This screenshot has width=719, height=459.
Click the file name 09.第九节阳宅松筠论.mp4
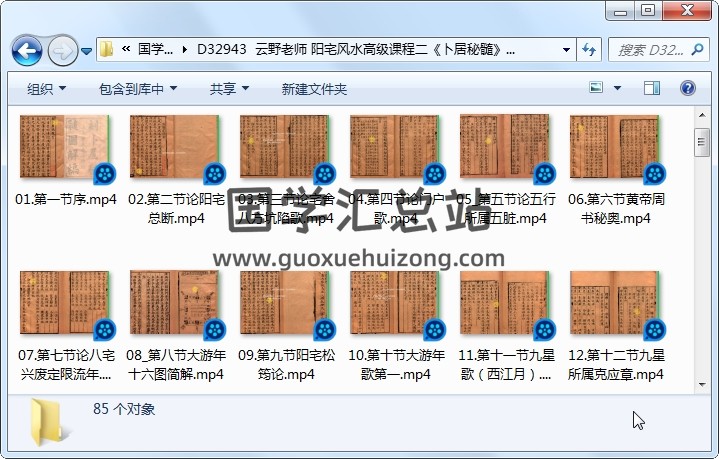tap(286, 365)
